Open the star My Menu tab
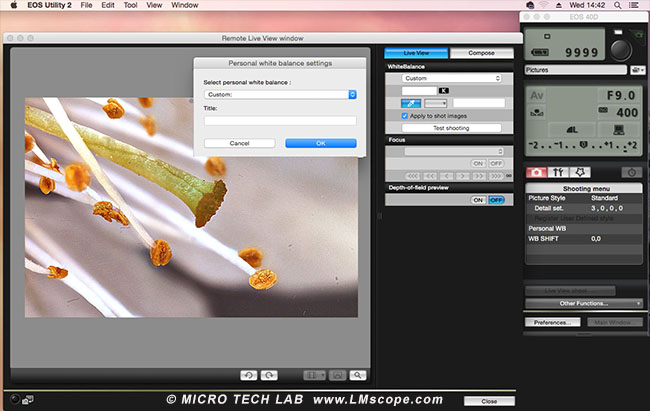 (x=580, y=172)
